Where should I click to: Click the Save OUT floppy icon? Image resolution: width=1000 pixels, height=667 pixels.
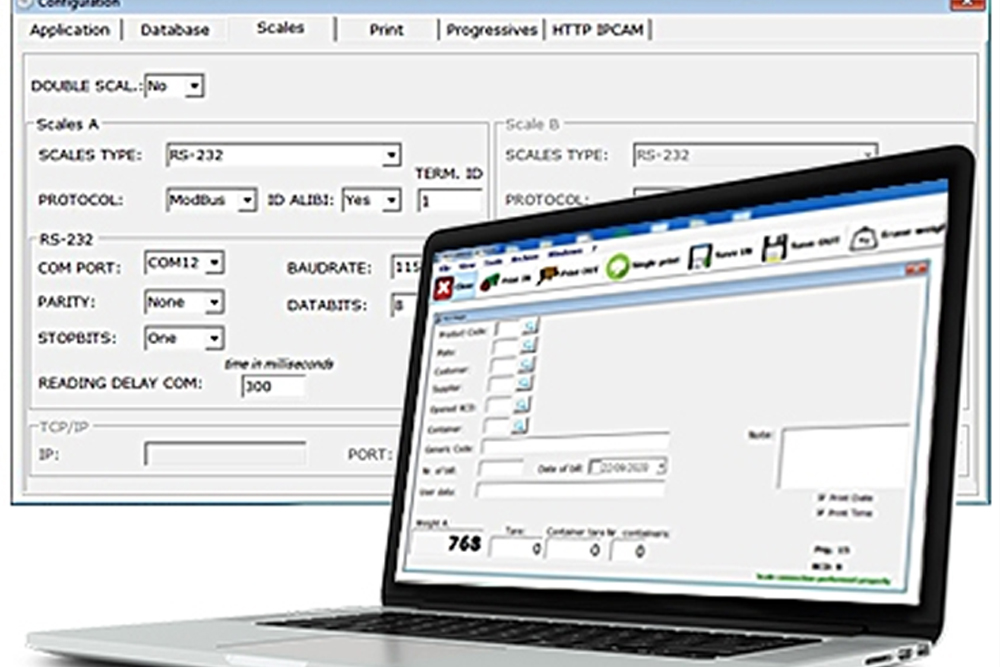click(x=775, y=249)
